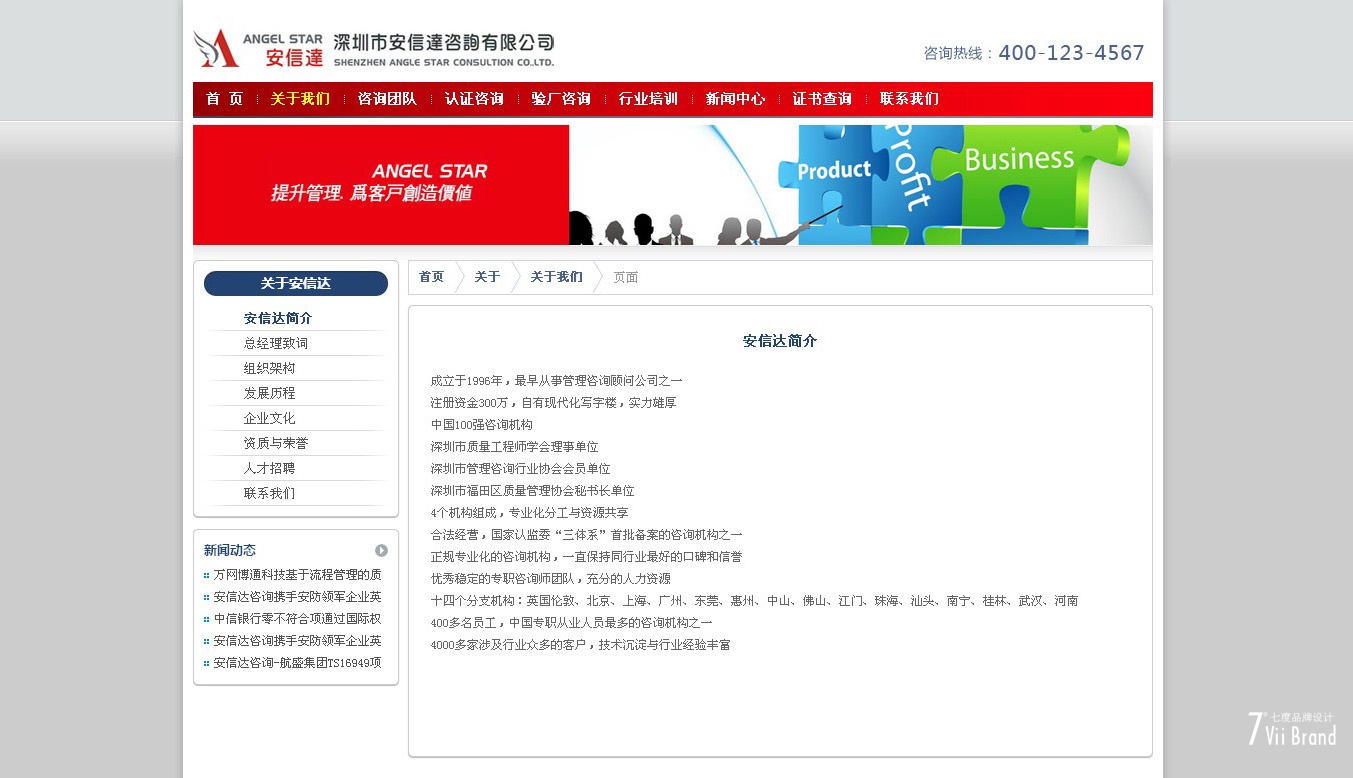The height and width of the screenshot is (778, 1353).
Task: Open the 万网博通科技 news article link
Action: (297, 575)
